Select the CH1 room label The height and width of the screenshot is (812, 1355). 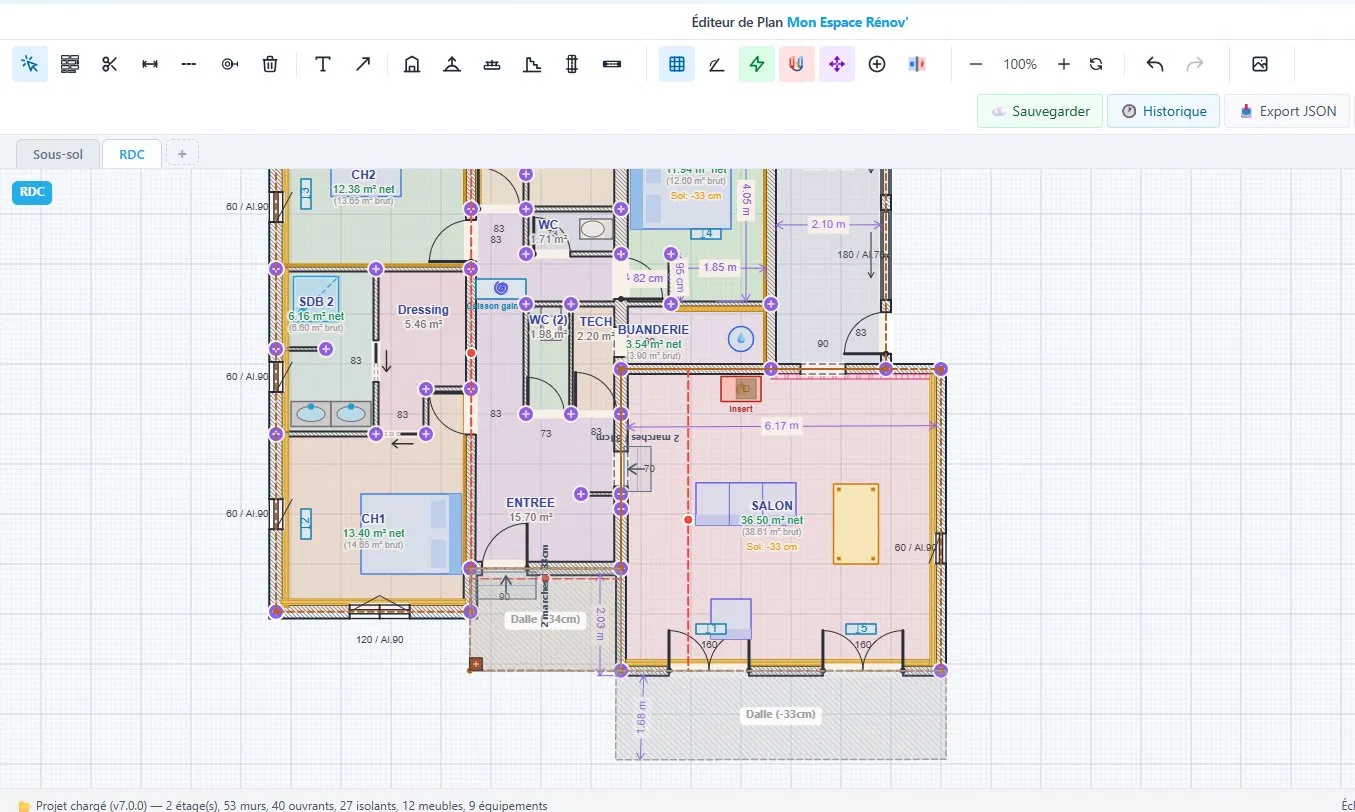(373, 519)
